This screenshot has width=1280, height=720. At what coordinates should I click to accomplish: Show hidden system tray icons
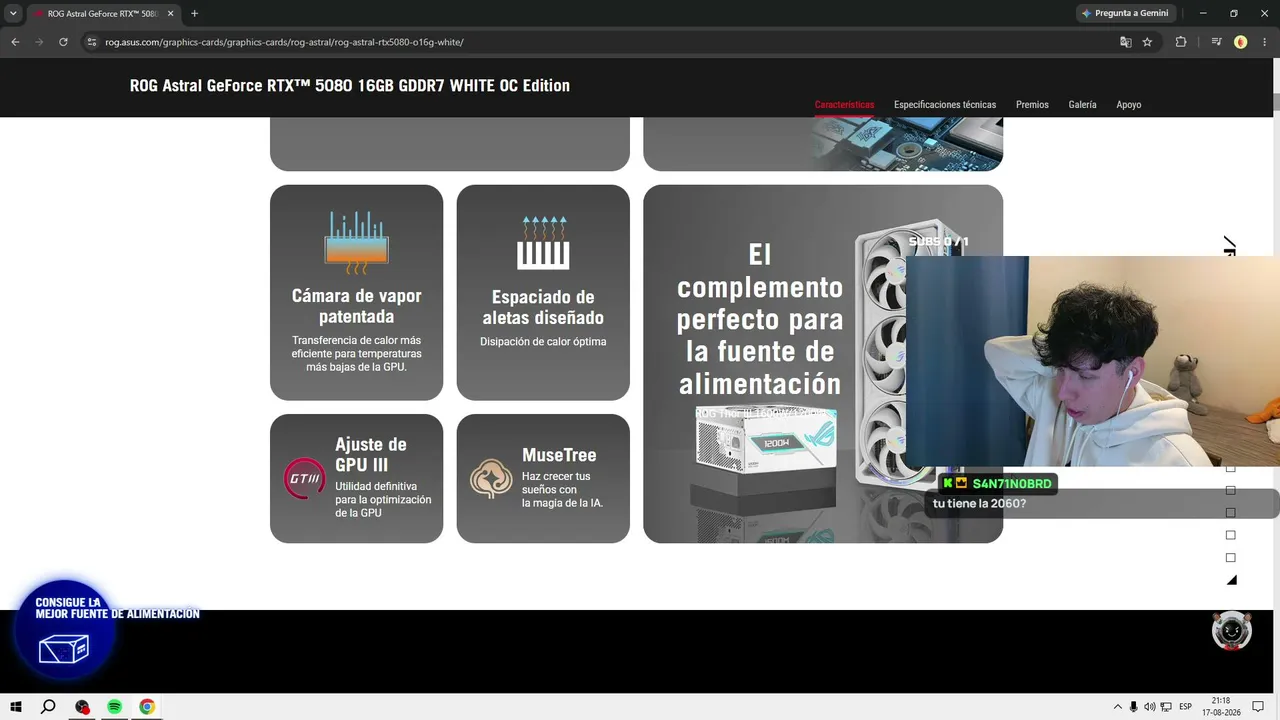click(1118, 707)
